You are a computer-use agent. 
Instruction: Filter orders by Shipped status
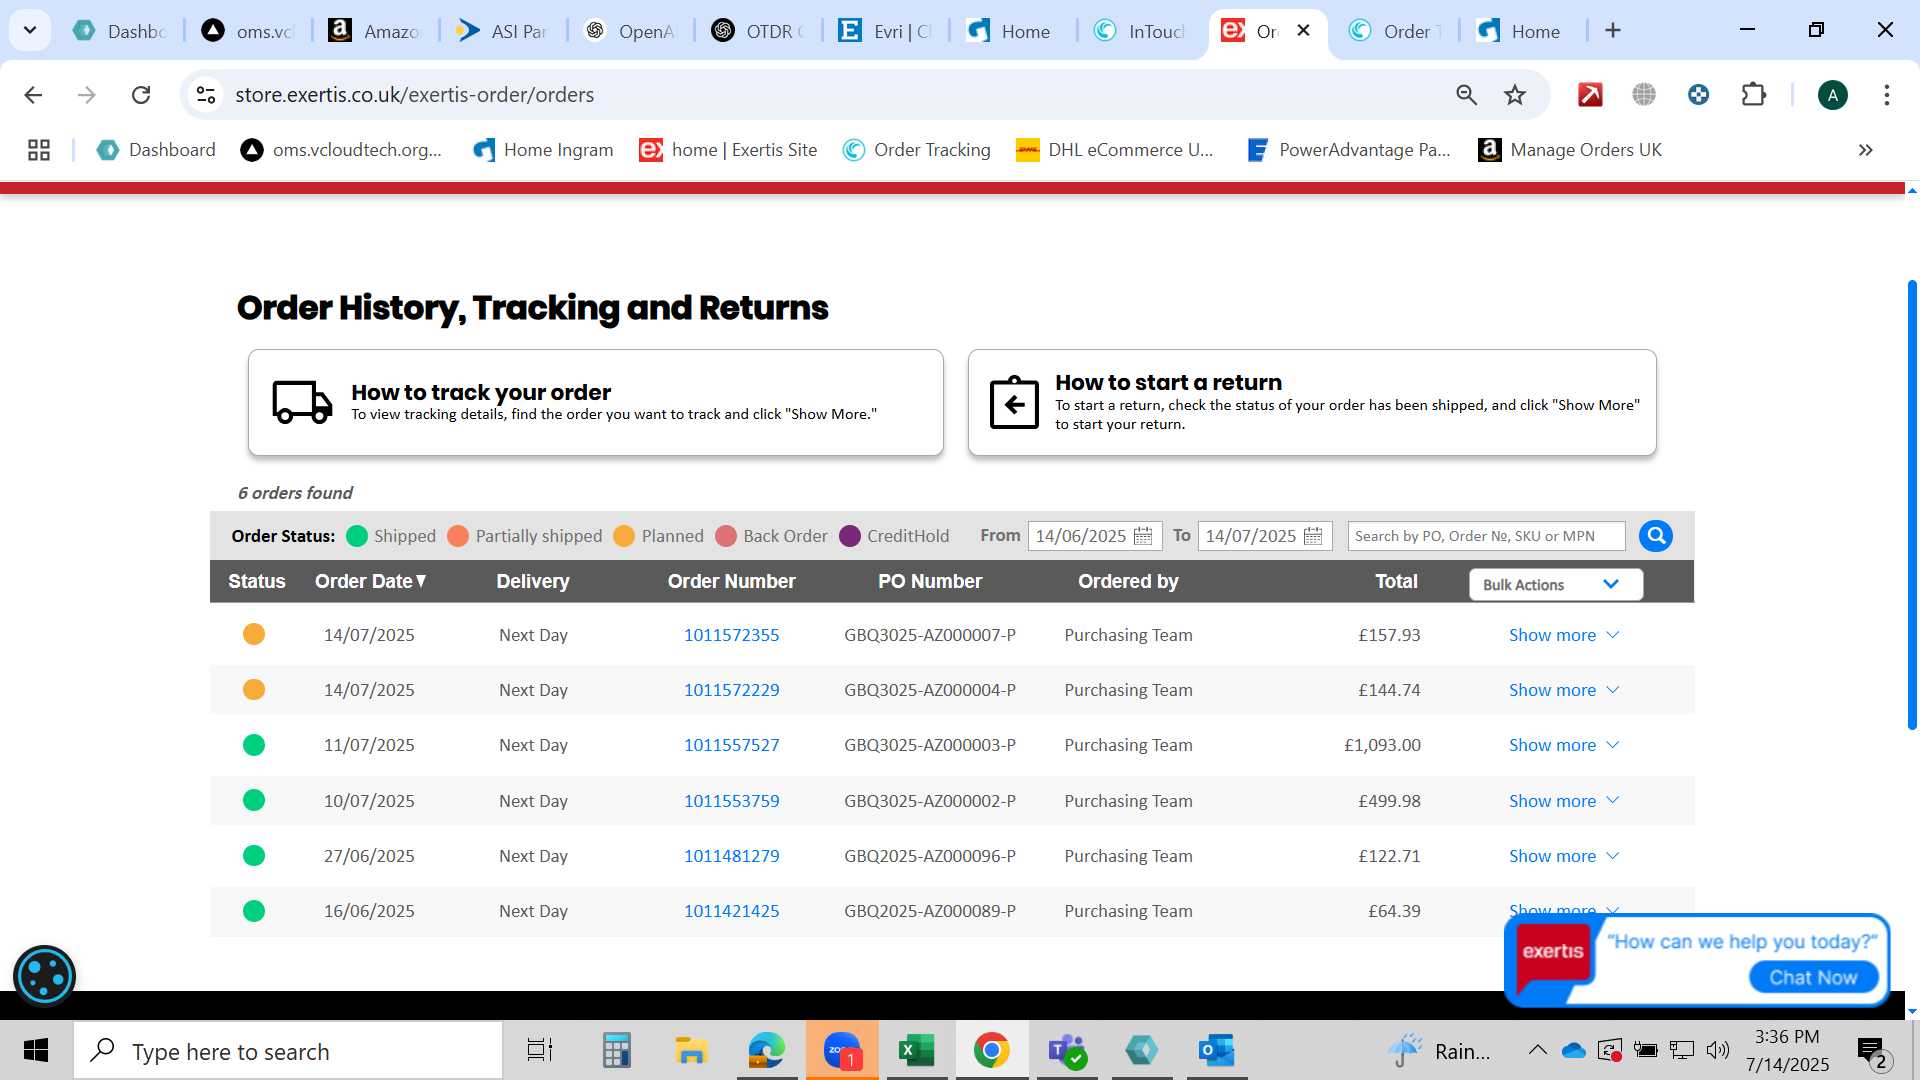pyautogui.click(x=391, y=536)
